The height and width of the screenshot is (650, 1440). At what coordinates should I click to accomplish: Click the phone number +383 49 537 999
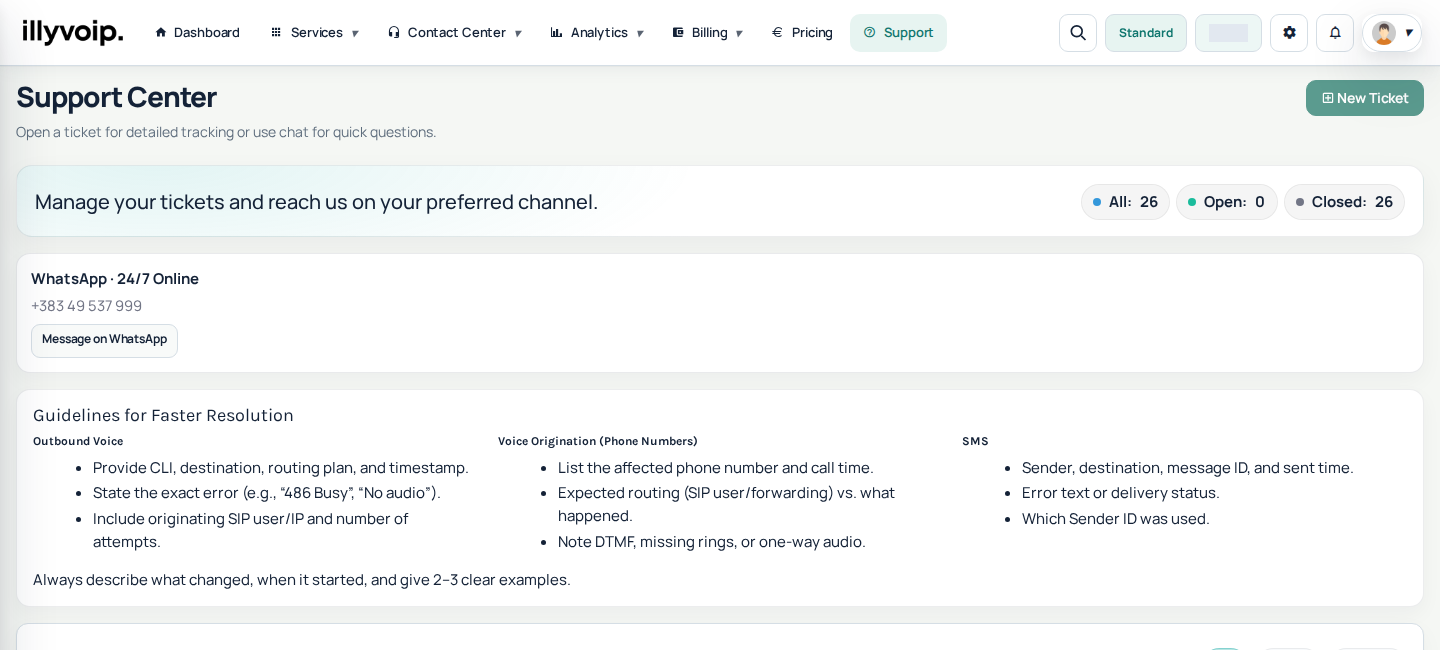pyautogui.click(x=87, y=306)
